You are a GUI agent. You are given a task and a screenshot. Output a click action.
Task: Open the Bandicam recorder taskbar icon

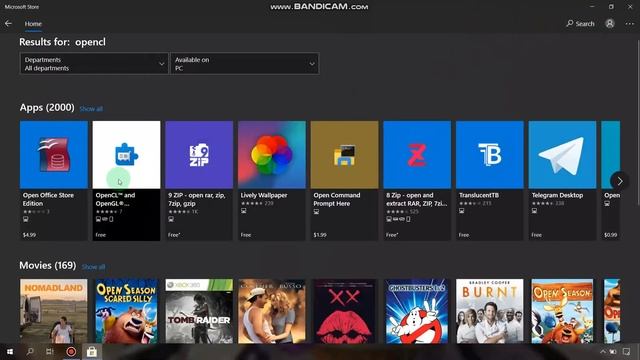pyautogui.click(x=71, y=351)
